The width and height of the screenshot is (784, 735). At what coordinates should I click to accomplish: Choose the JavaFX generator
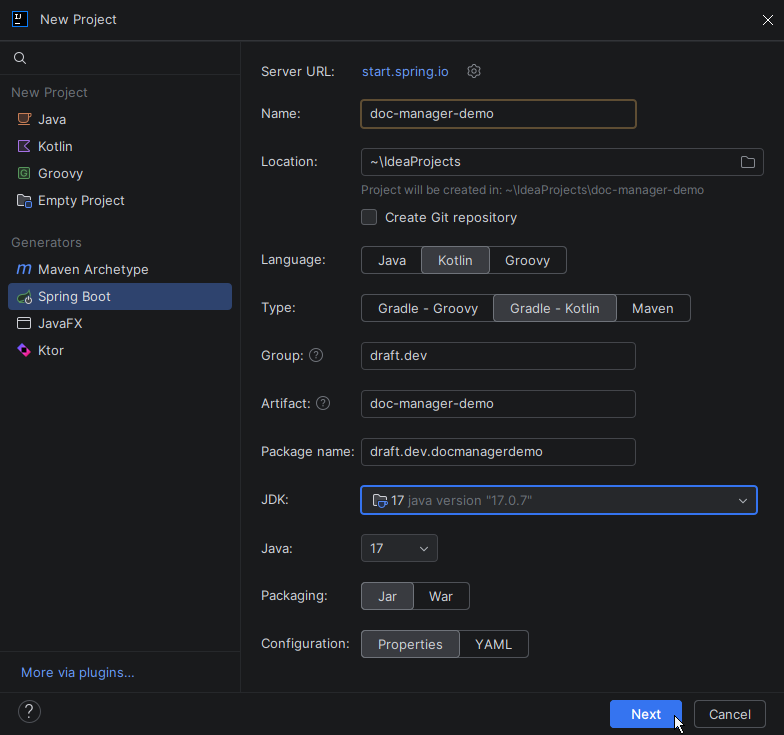click(x=120, y=324)
